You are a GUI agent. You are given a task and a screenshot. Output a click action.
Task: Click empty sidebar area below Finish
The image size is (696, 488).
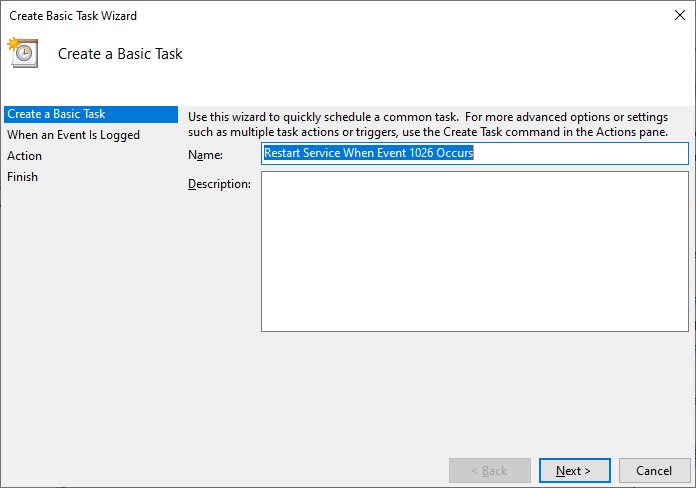[91, 311]
